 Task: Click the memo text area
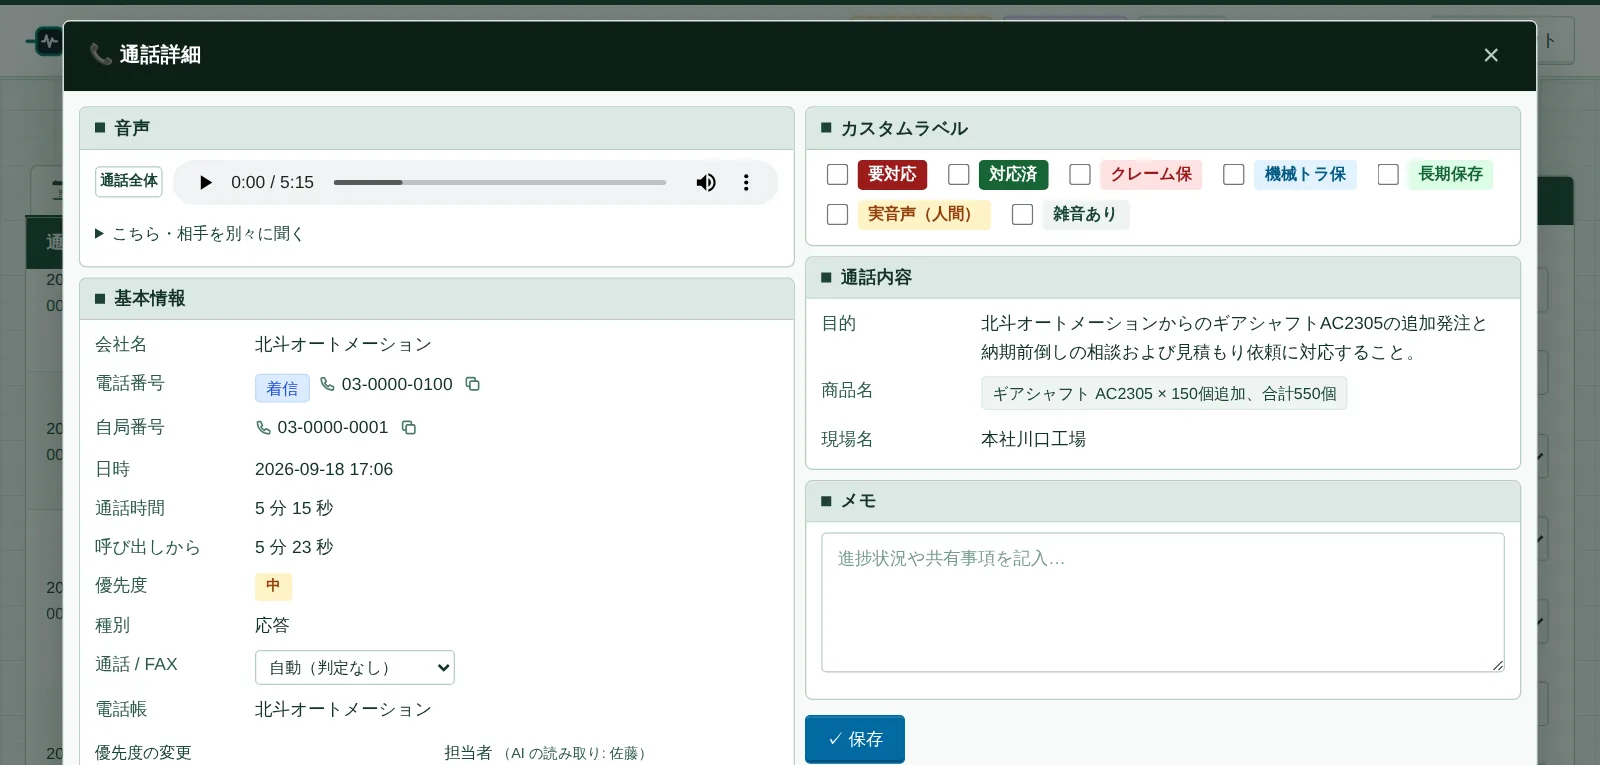pyautogui.click(x=1163, y=602)
